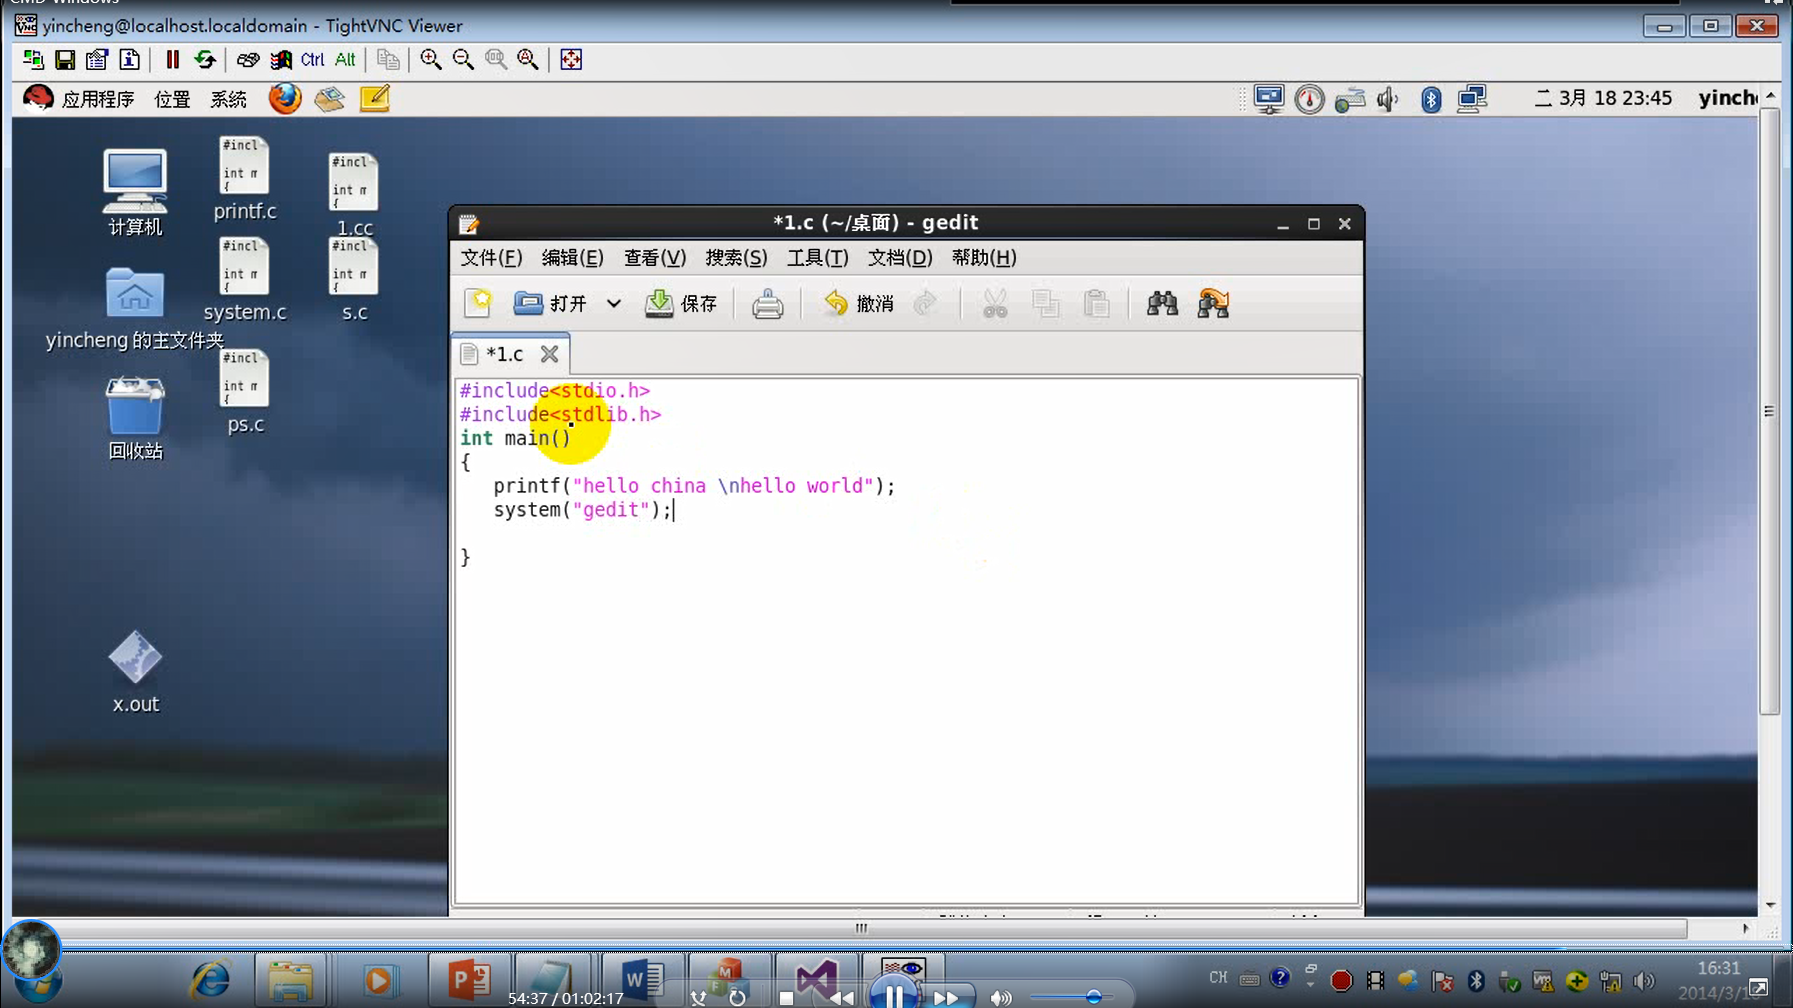
Task: Click TightVNC Zoom In icon
Action: 431,60
